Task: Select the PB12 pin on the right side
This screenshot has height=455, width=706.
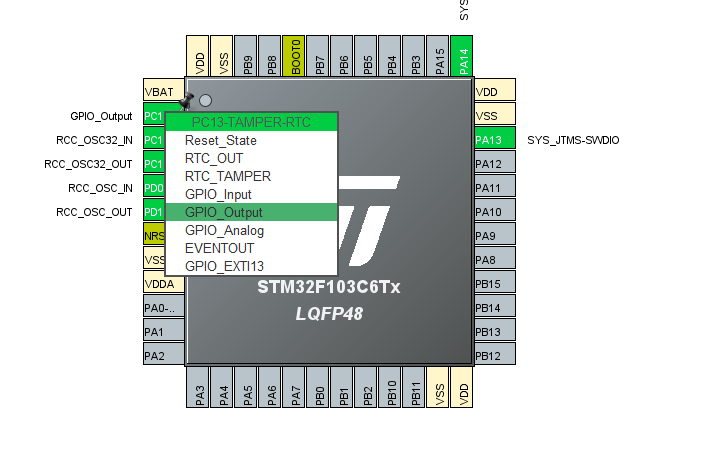Action: tap(494, 356)
